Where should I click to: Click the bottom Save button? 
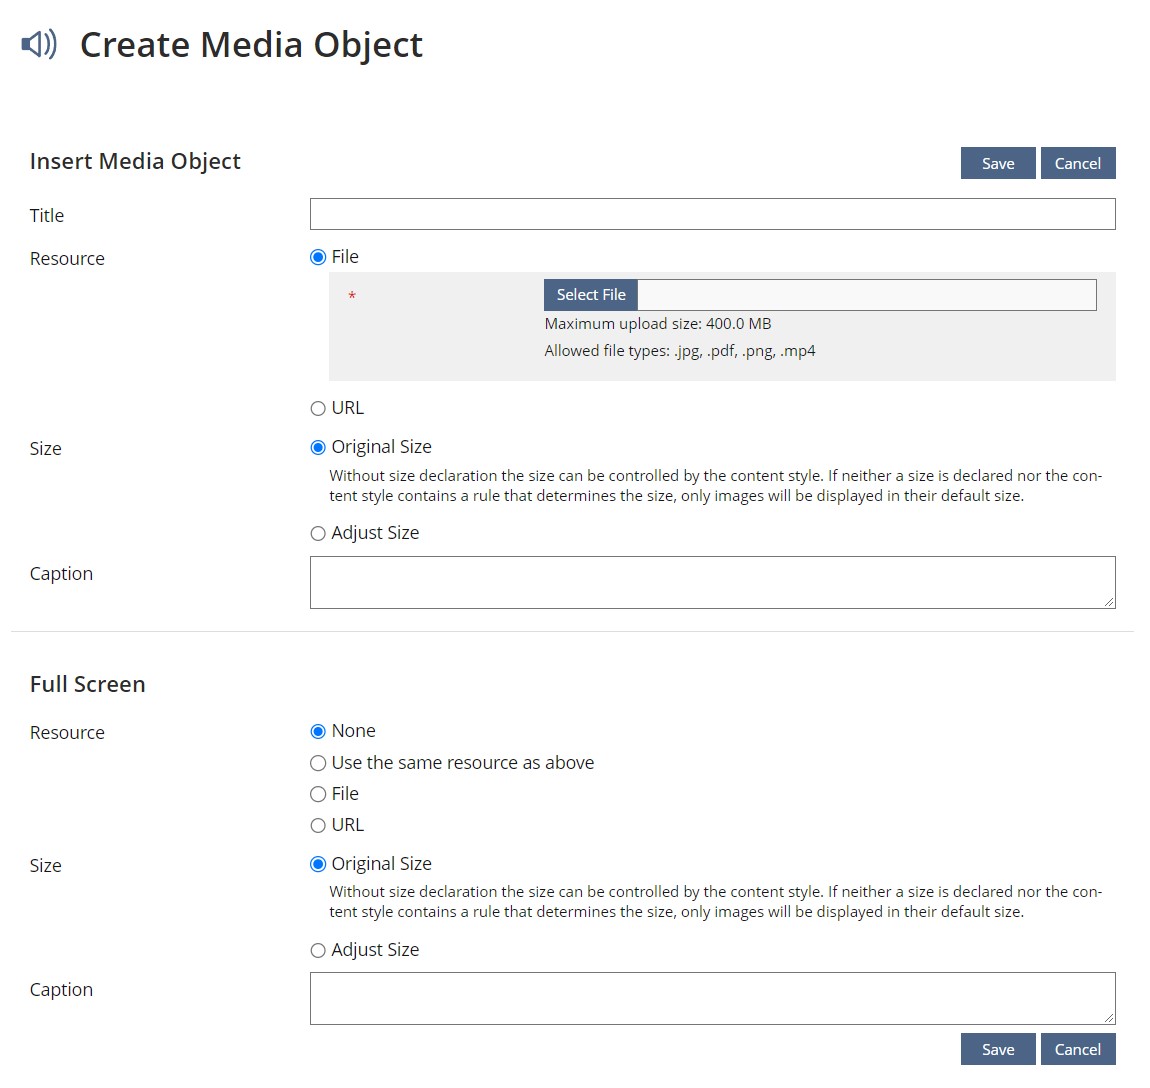click(x=997, y=1049)
